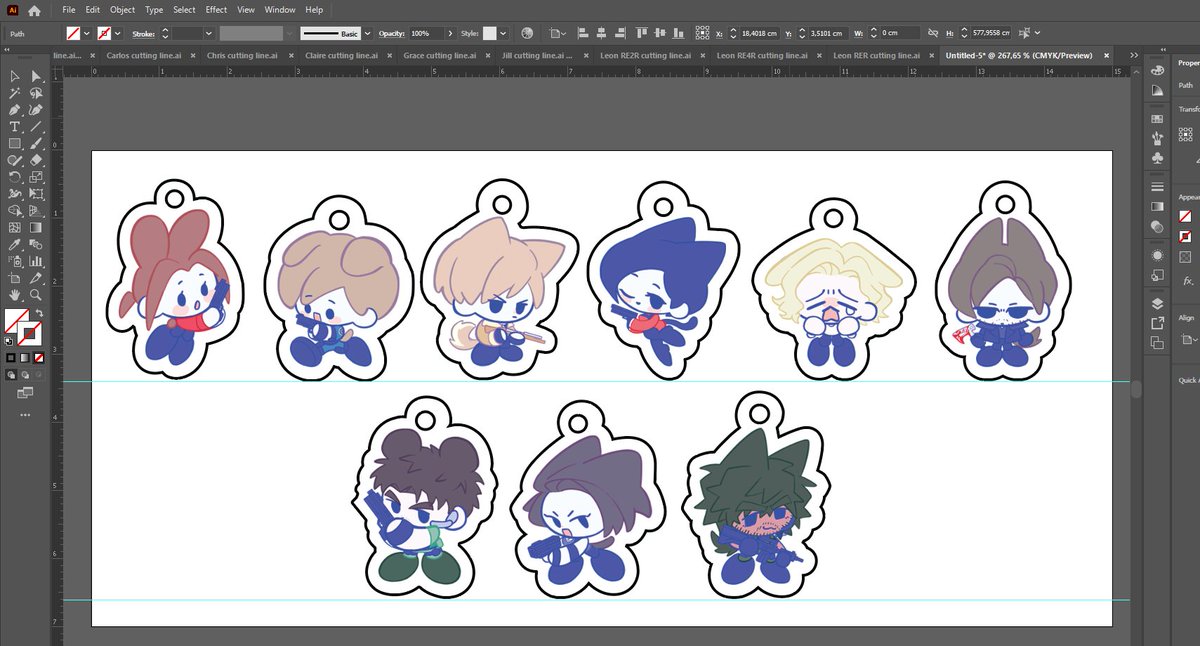Screen dimensions: 1200x646
Task: Select the Free Transform tool
Action: coord(36,194)
